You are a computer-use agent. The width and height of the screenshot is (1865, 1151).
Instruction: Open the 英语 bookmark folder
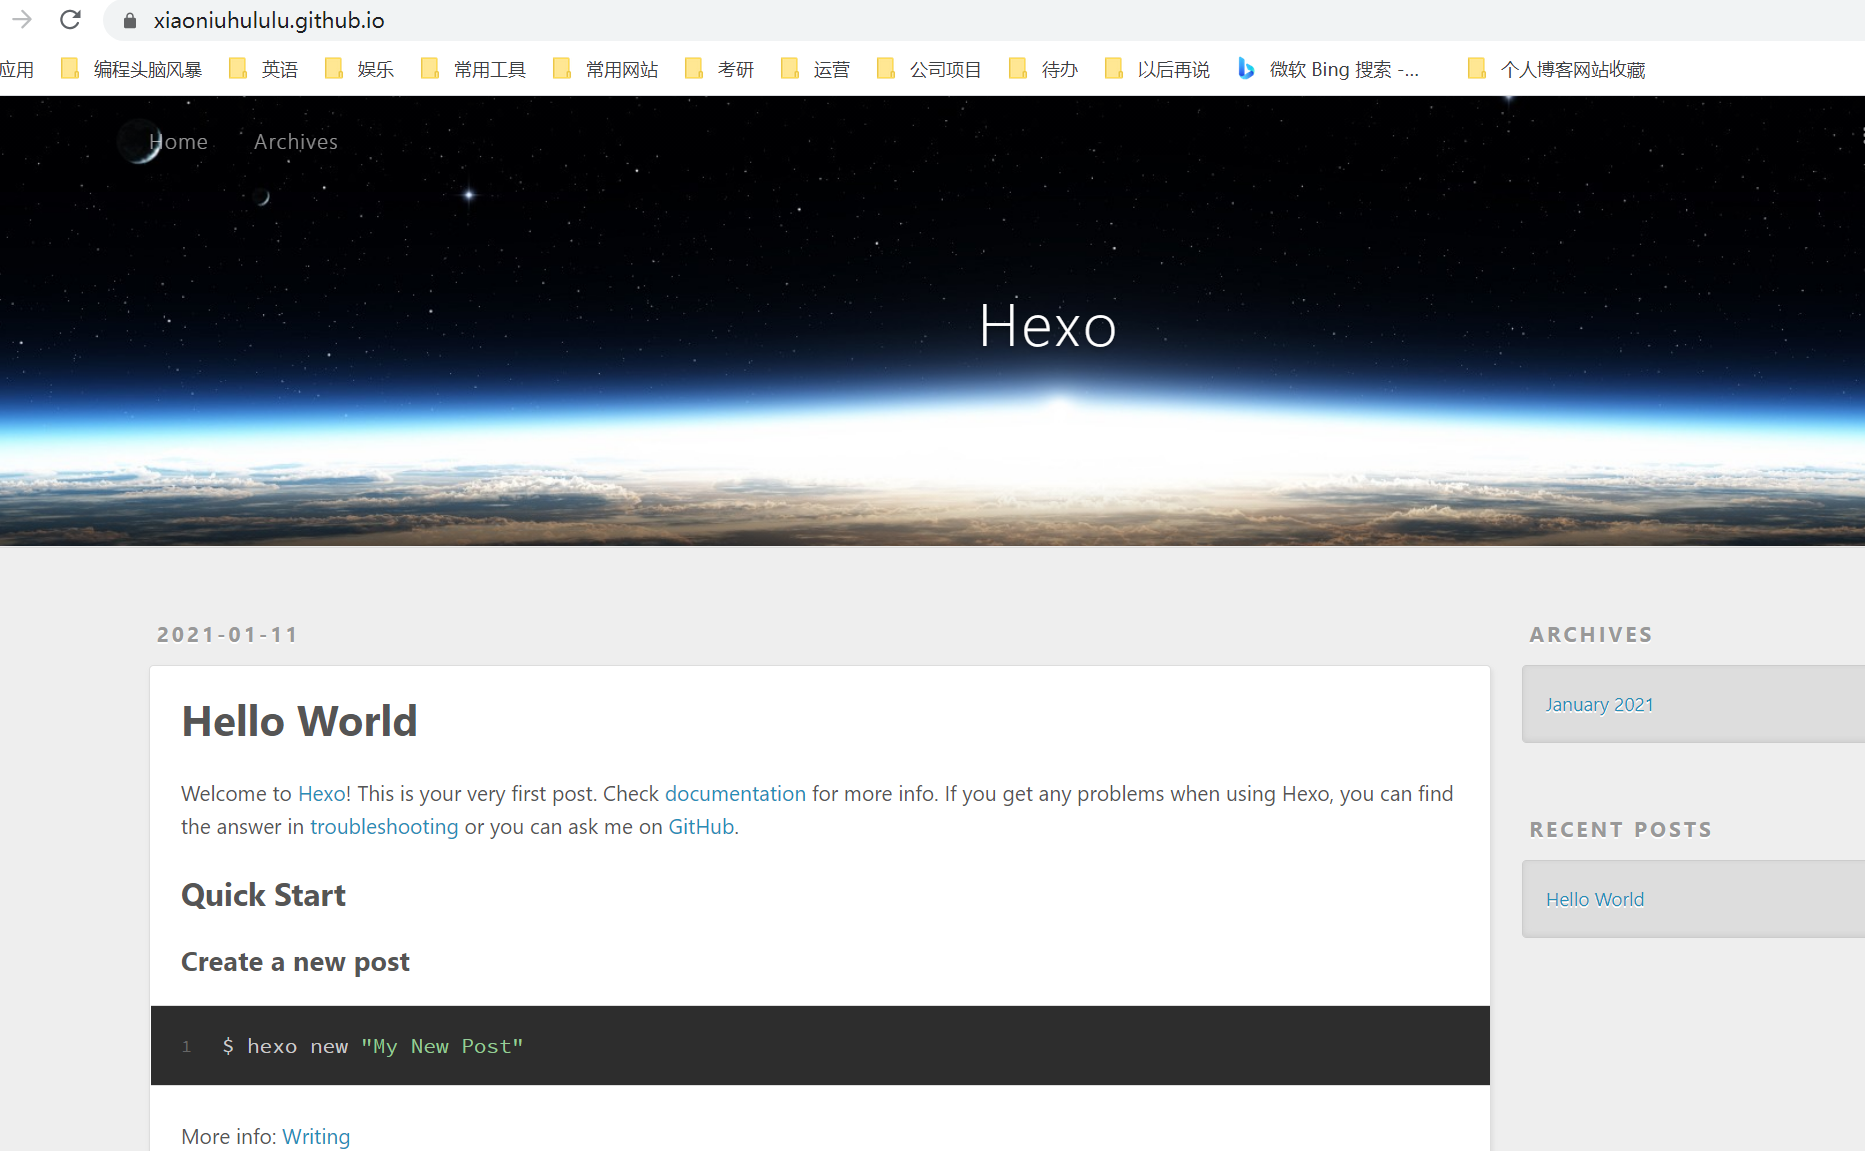(264, 69)
